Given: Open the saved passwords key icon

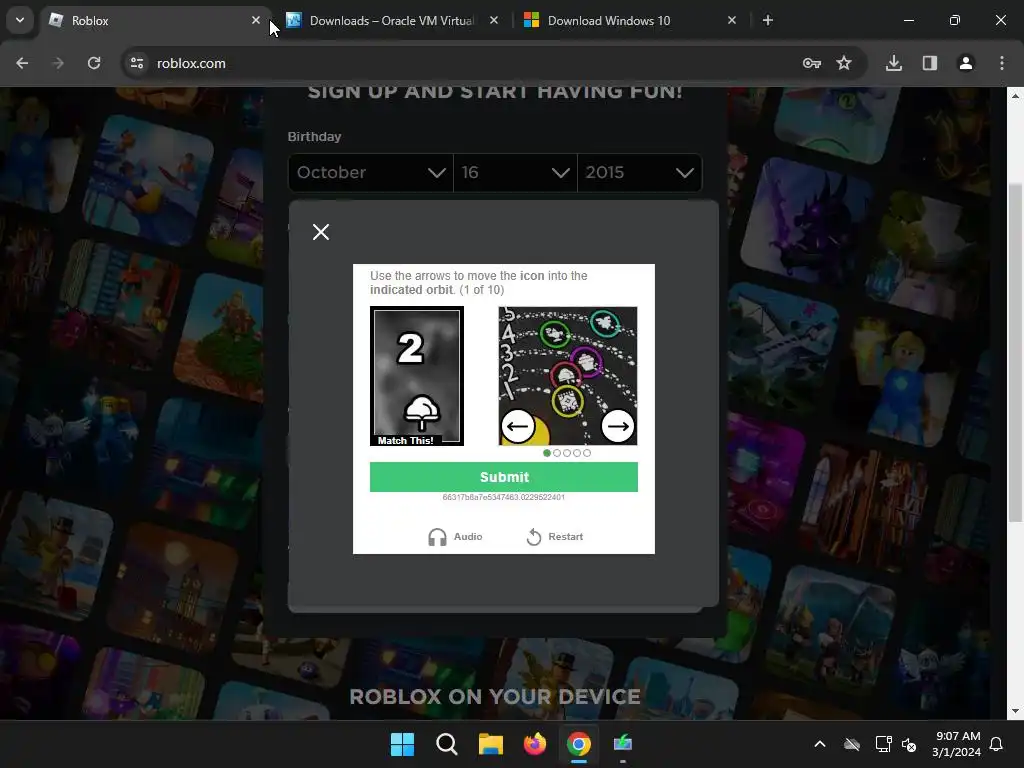Looking at the screenshot, I should pos(812,63).
